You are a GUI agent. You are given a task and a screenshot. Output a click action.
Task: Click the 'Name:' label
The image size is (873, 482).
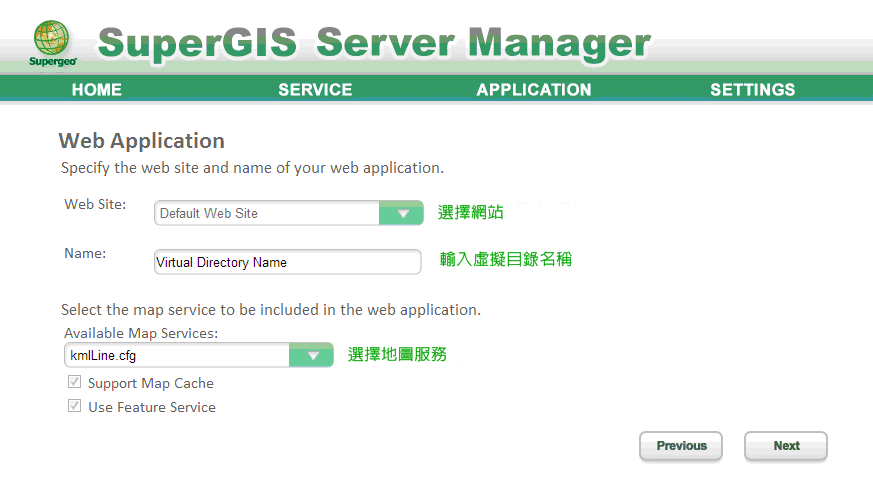85,253
